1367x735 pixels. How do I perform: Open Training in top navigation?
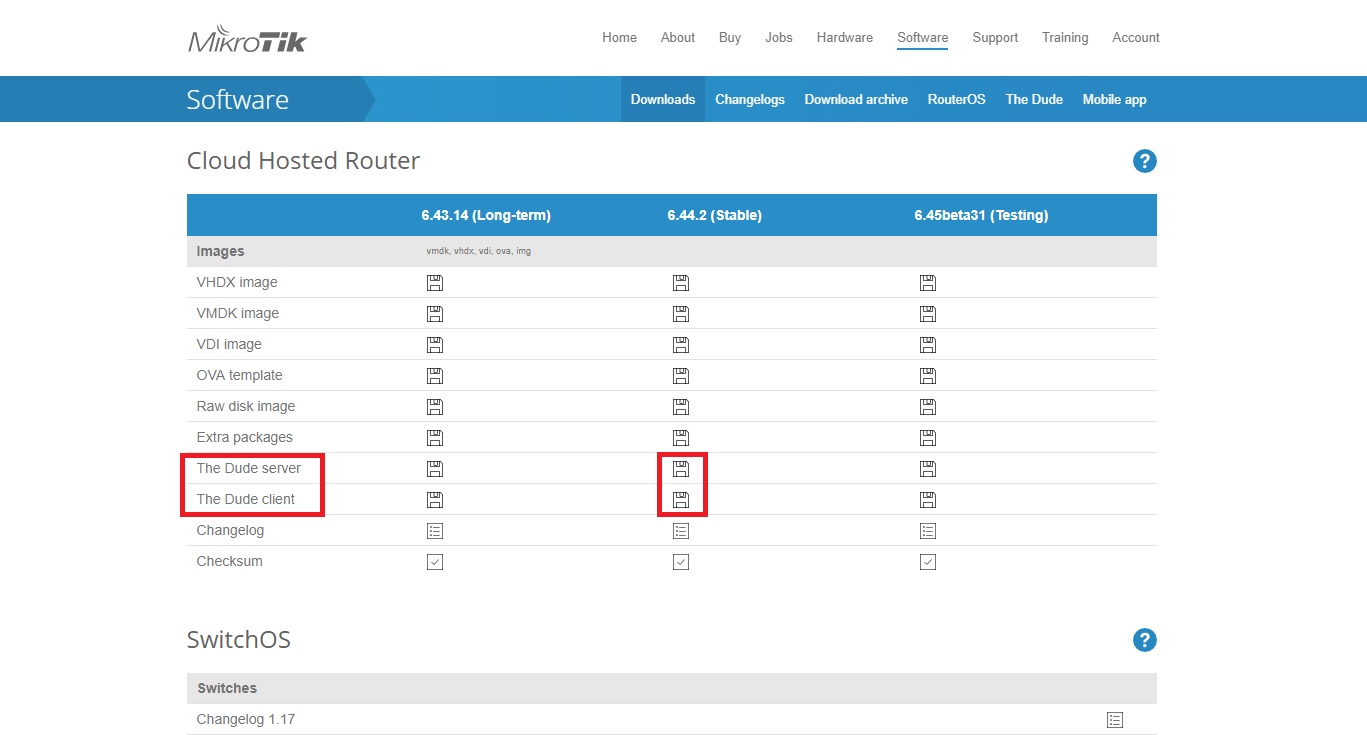point(1065,37)
